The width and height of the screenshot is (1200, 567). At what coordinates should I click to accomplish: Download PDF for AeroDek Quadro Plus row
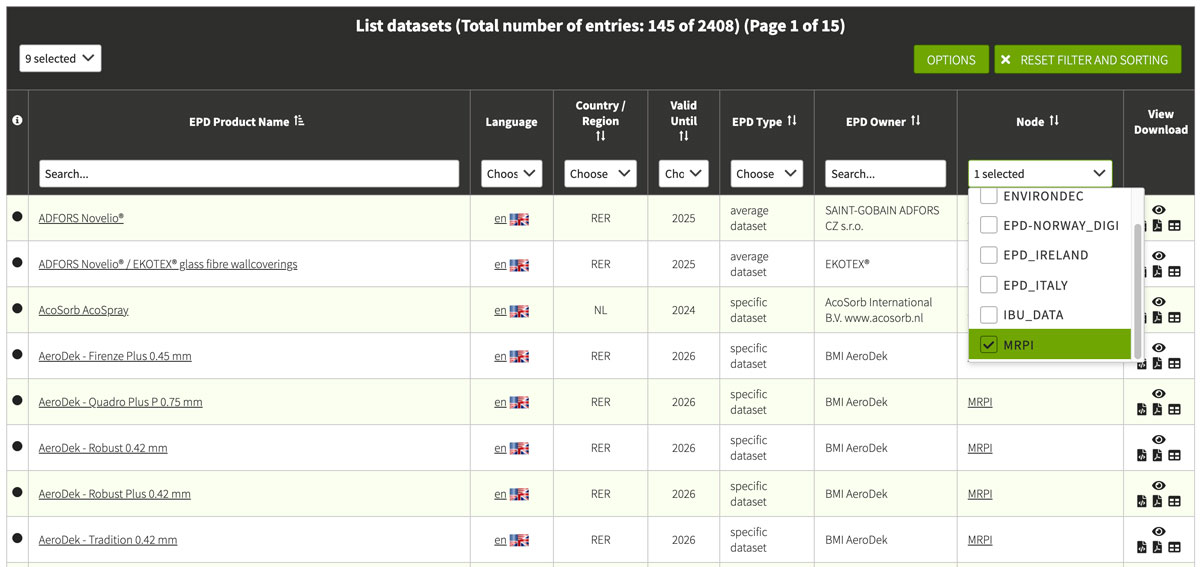tap(1158, 409)
